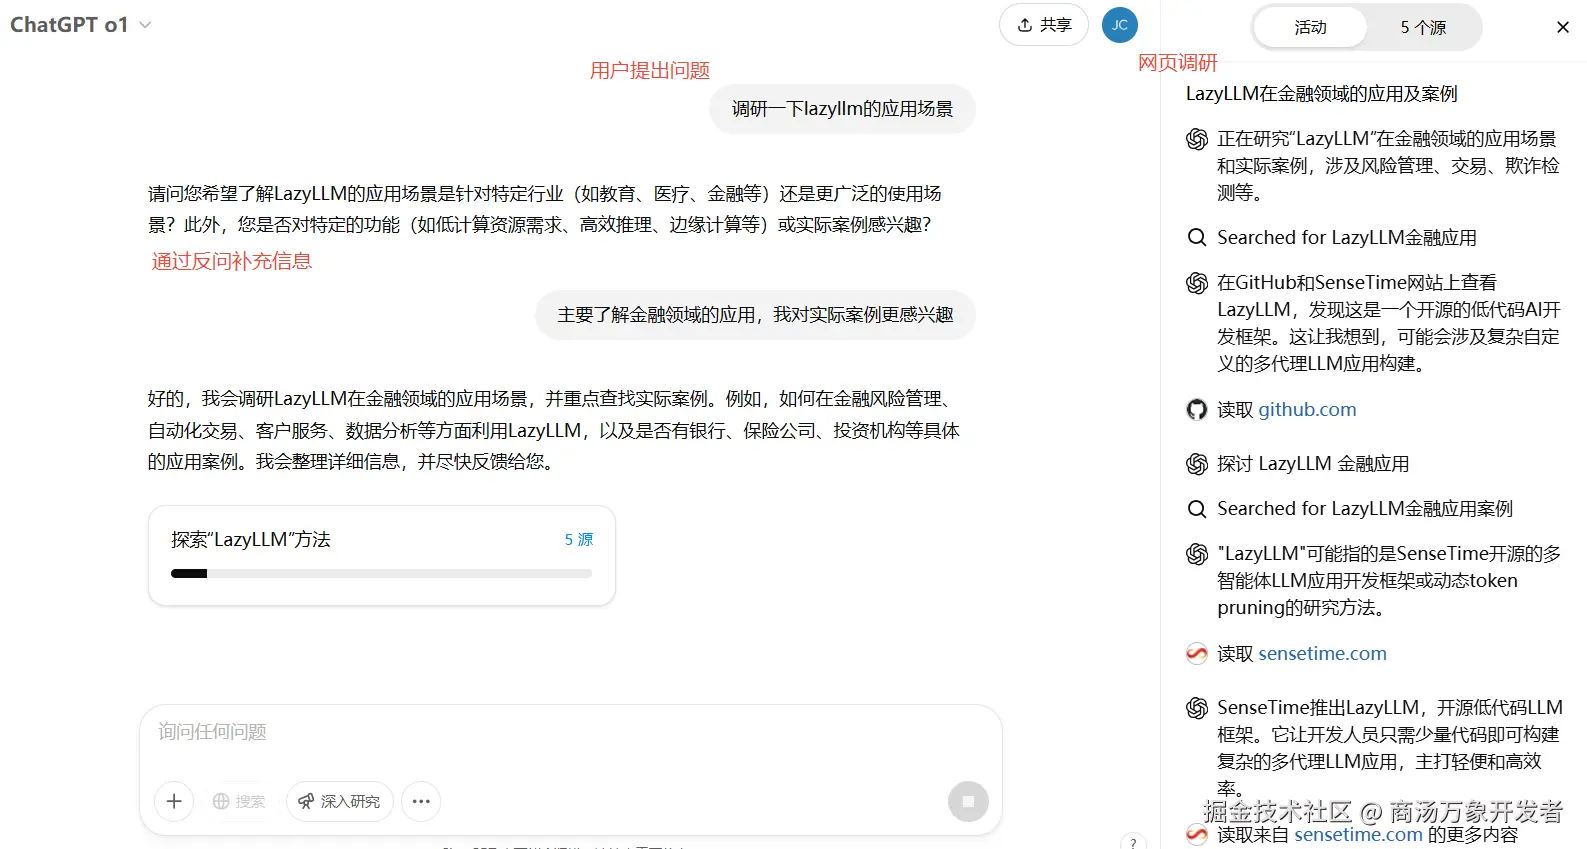Image resolution: width=1587 pixels, height=849 pixels.
Task: Toggle the 搜索 web search button
Action: coord(239,801)
